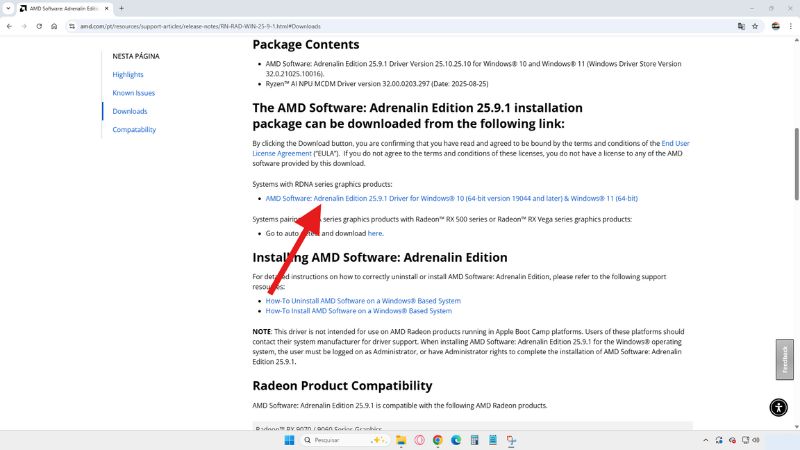Open the new tab with plus button
800x450 pixels.
[x=121, y=8]
